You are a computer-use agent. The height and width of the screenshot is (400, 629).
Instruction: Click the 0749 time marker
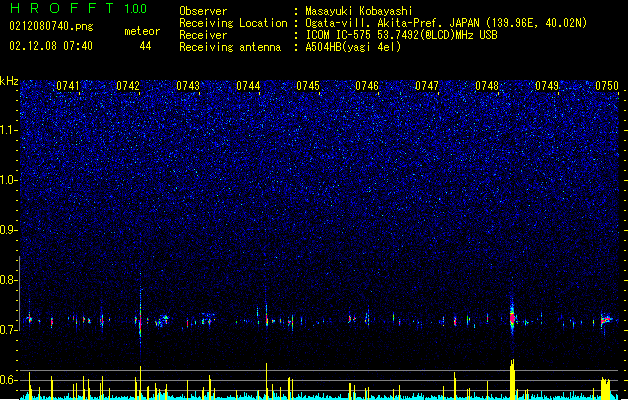tap(547, 86)
